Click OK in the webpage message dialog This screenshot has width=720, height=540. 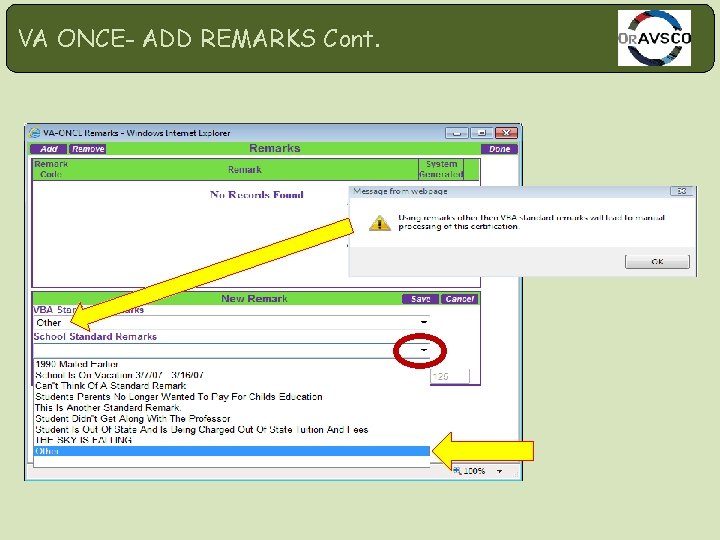point(657,262)
